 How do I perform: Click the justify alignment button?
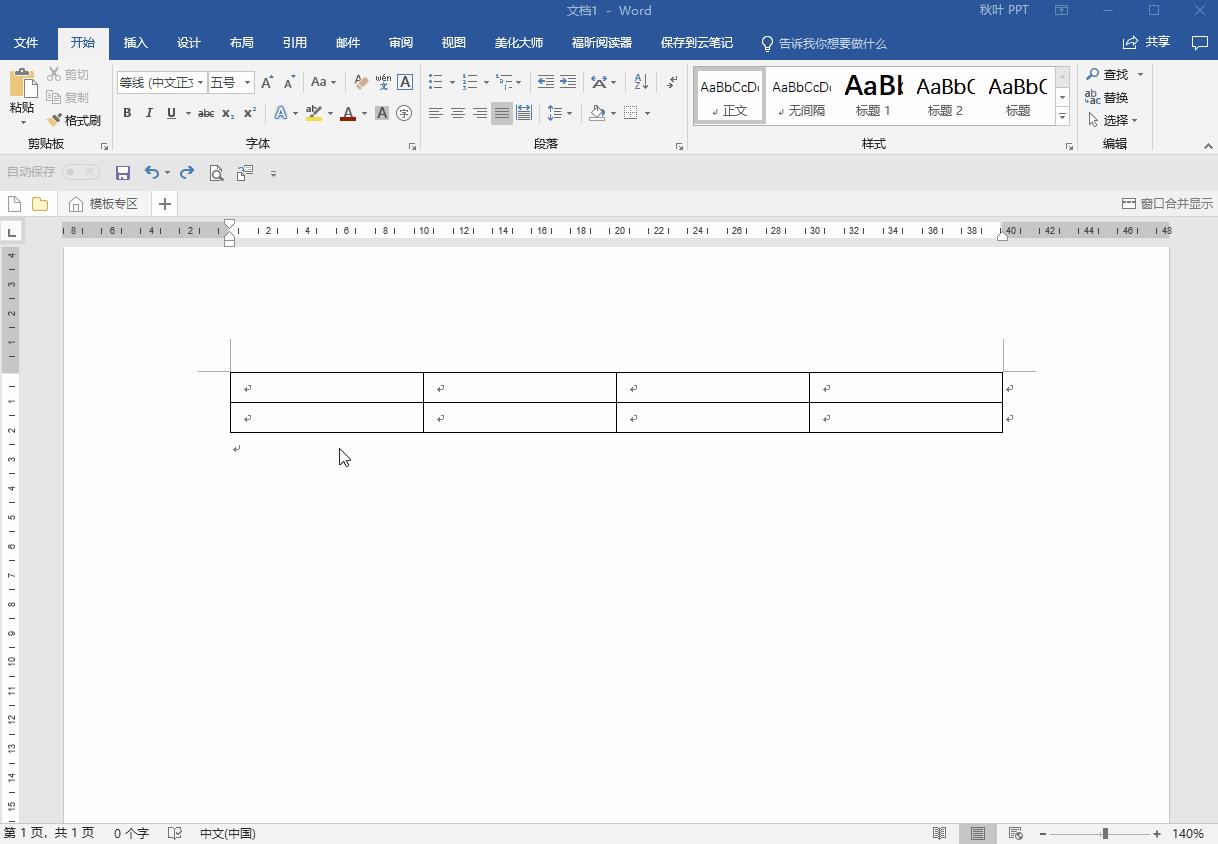(x=502, y=113)
